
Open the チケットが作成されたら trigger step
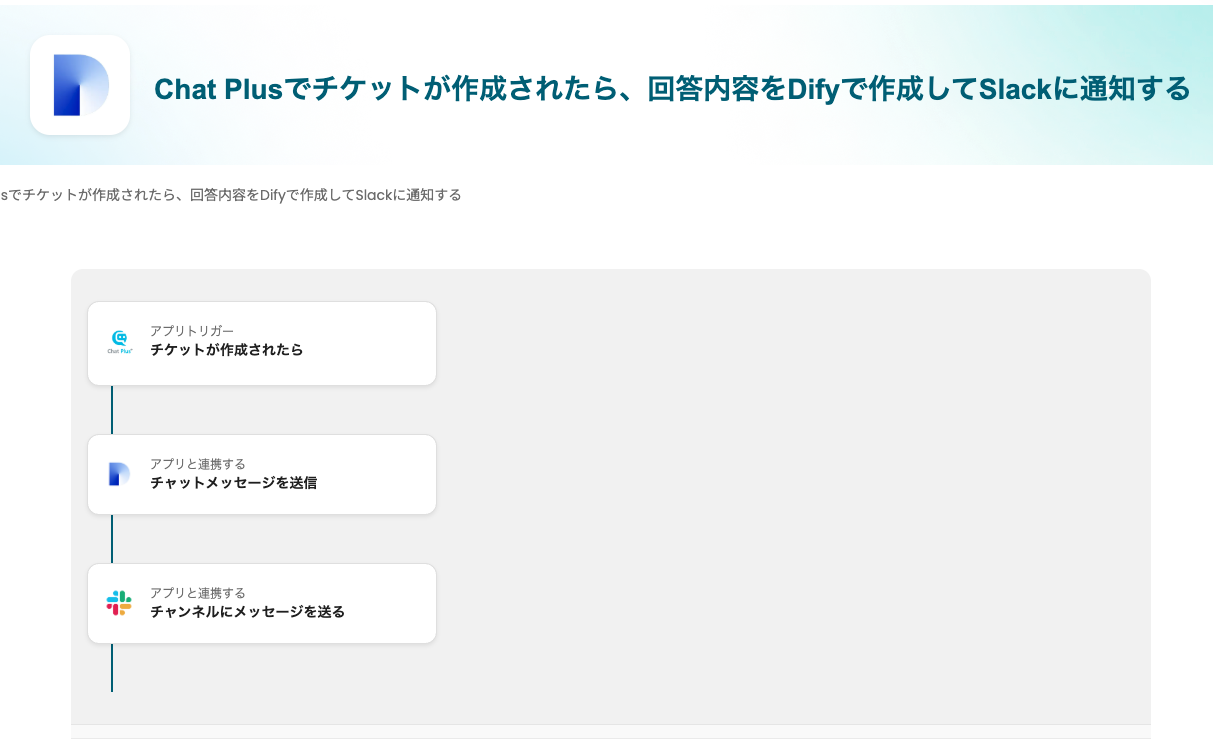point(227,350)
